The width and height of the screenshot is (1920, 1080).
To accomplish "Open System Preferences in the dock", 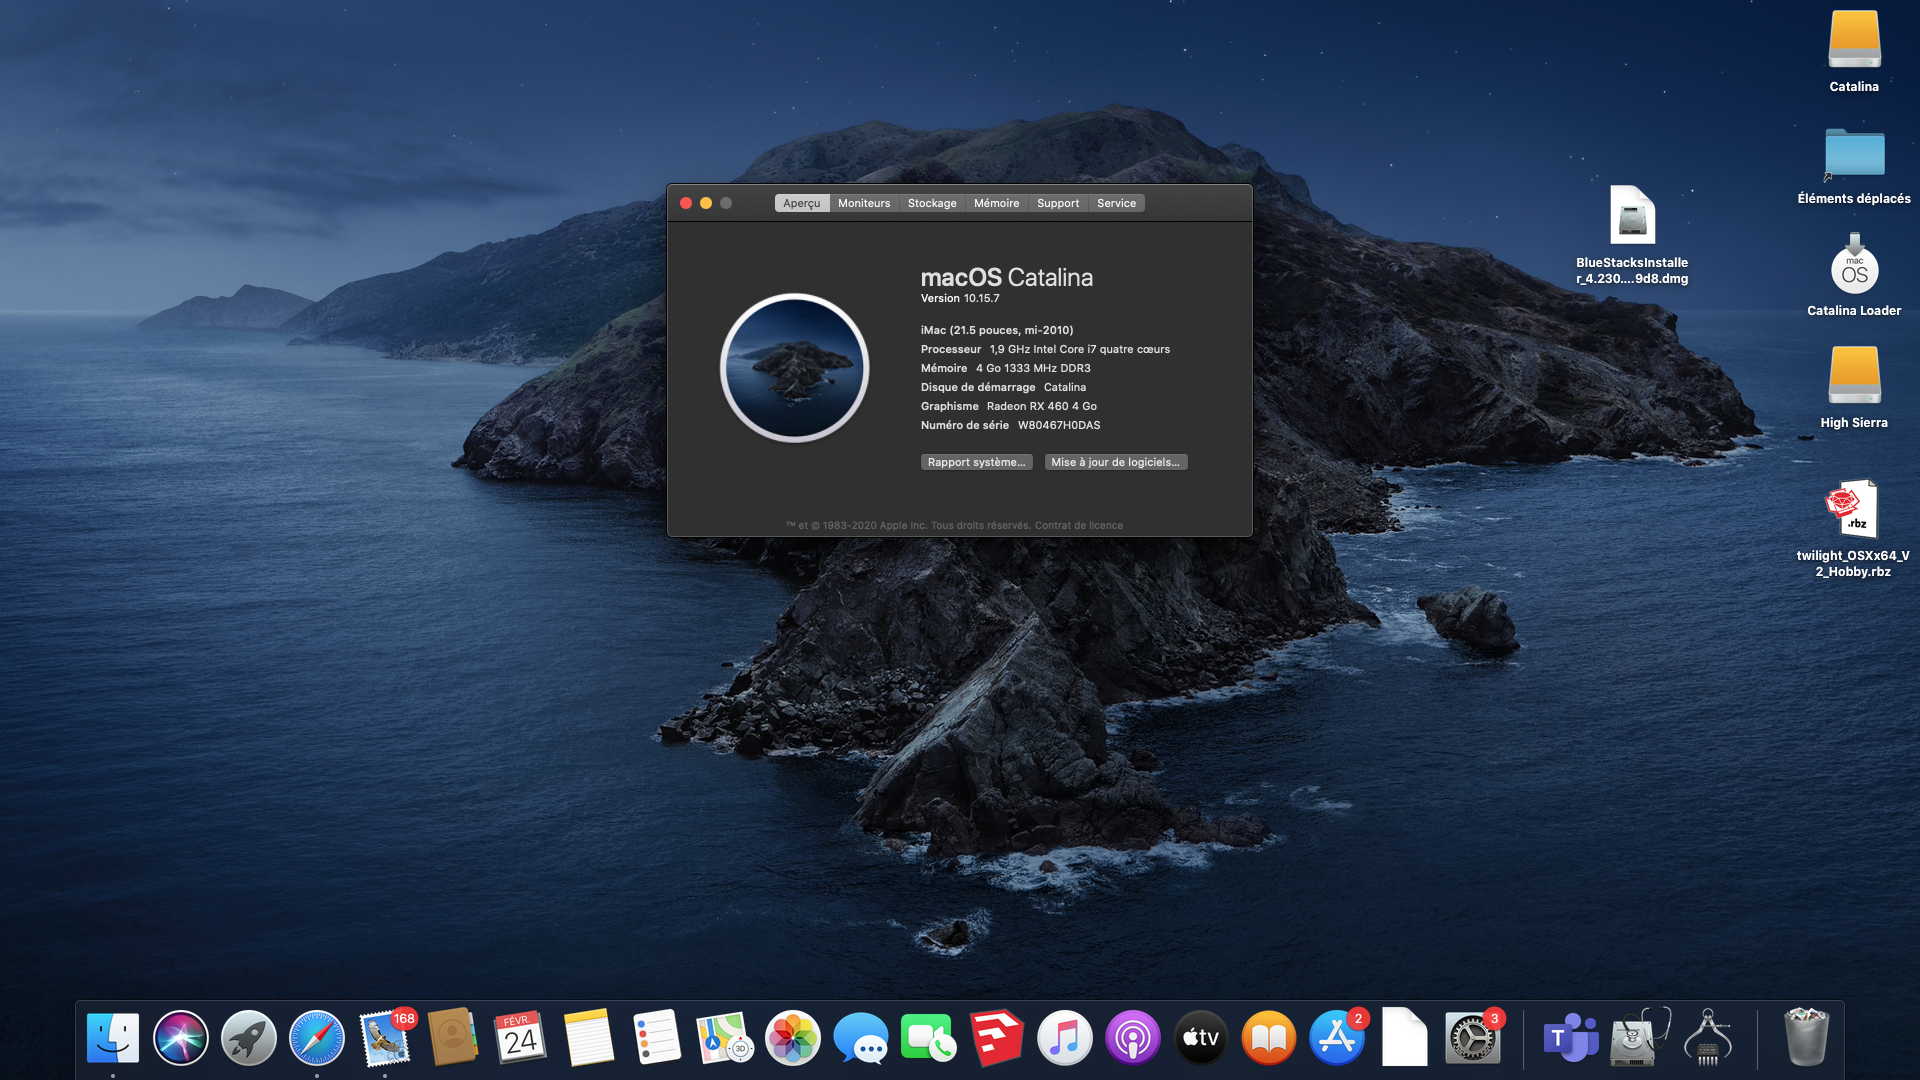I will coord(1472,1038).
